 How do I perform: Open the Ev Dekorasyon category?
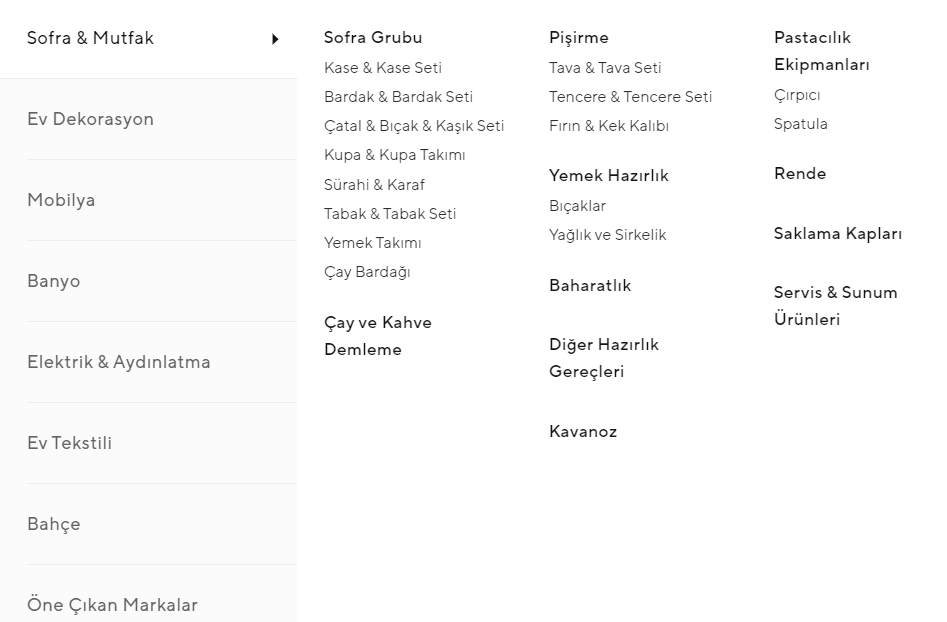(90, 119)
